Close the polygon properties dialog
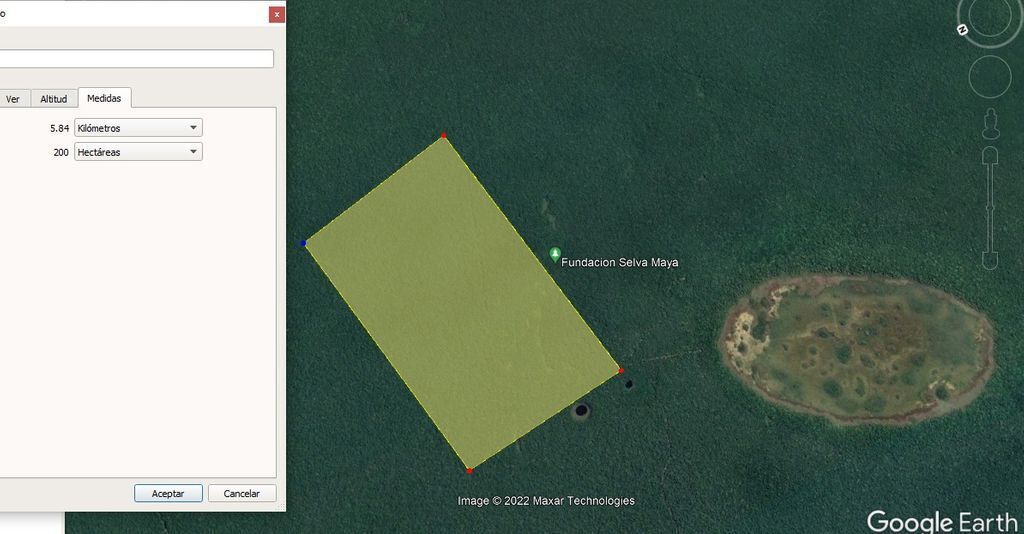The image size is (1024, 534). point(276,14)
